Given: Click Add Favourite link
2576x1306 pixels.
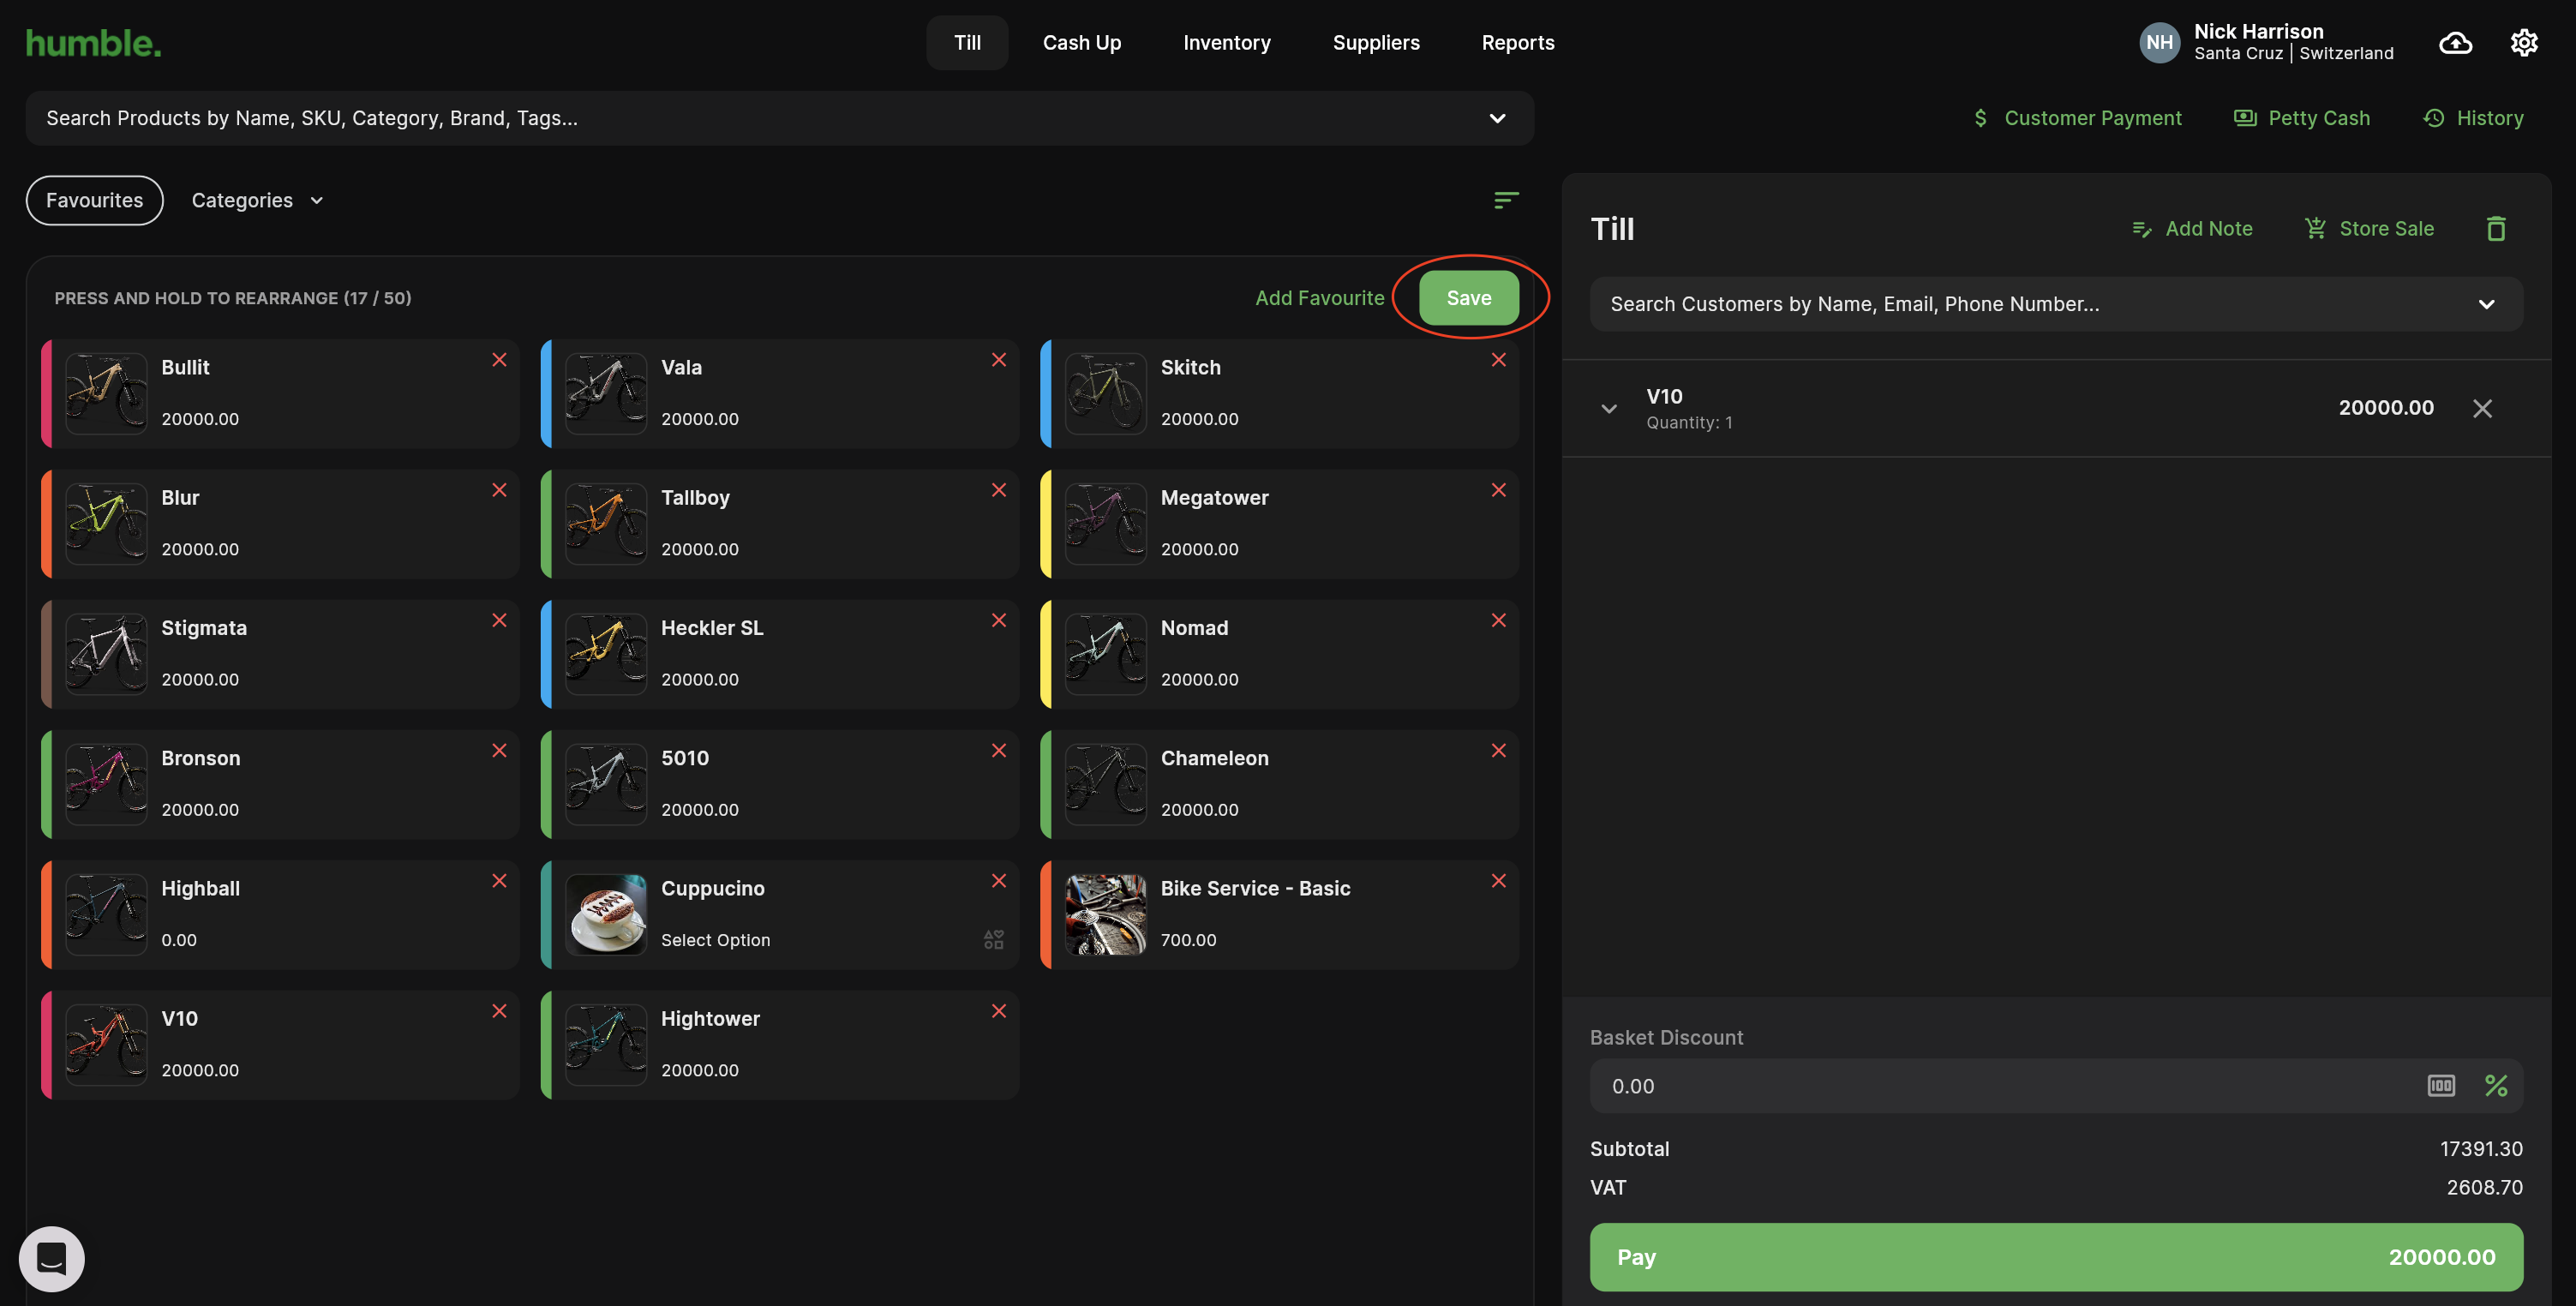Looking at the screenshot, I should coord(1320,298).
